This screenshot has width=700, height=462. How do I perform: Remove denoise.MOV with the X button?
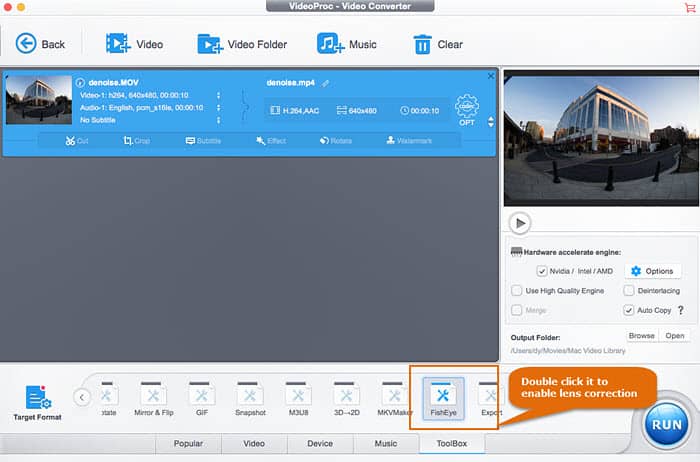491,76
